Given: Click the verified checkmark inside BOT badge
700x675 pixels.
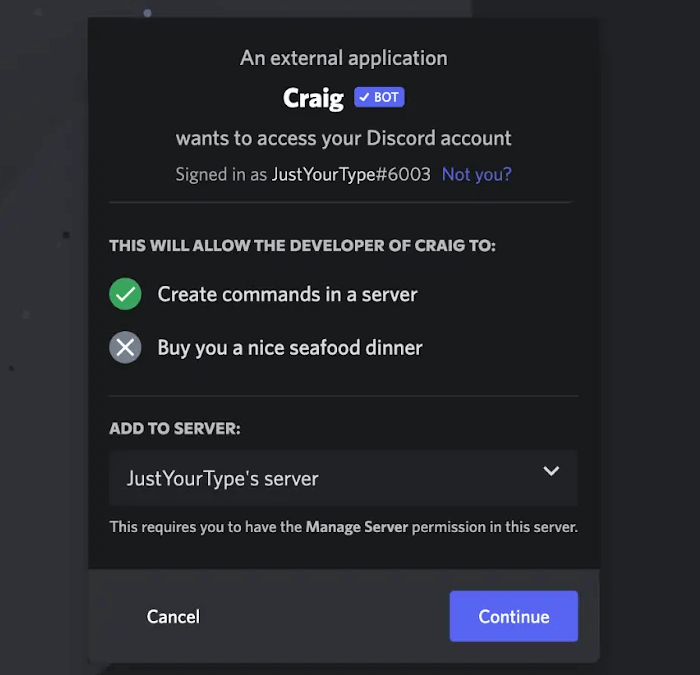Looking at the screenshot, I should pyautogui.click(x=364, y=98).
